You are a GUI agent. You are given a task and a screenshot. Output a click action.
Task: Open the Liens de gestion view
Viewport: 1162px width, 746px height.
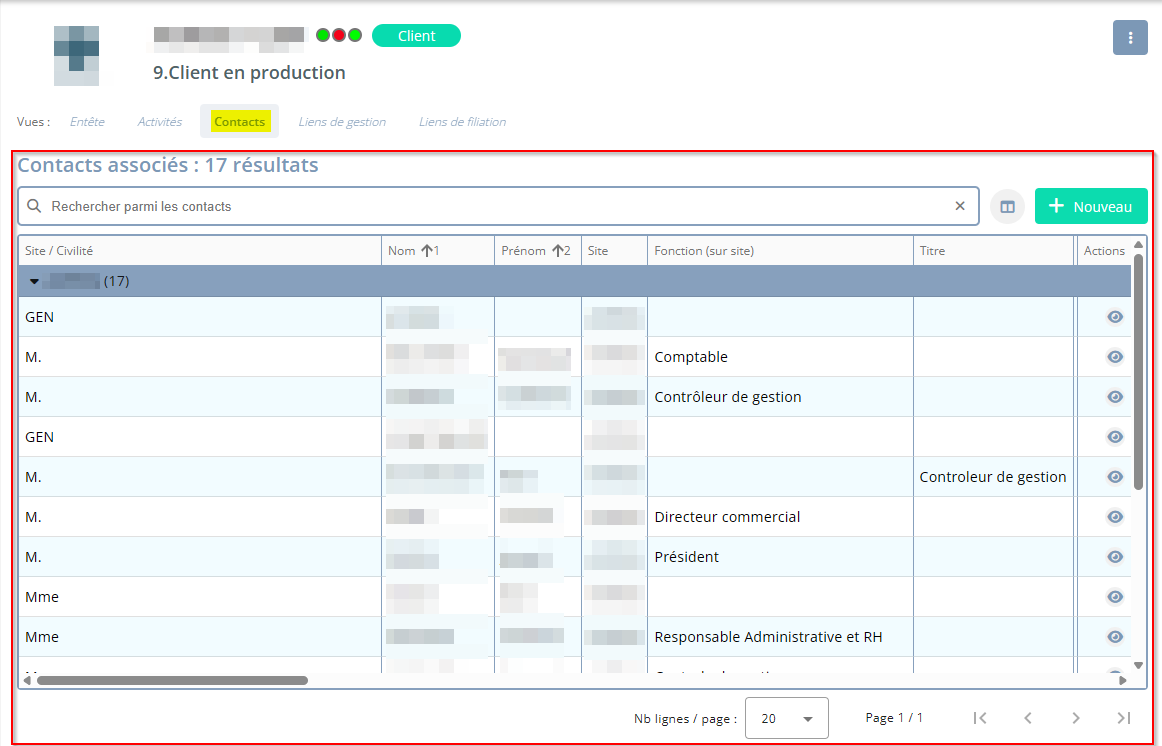pos(342,122)
